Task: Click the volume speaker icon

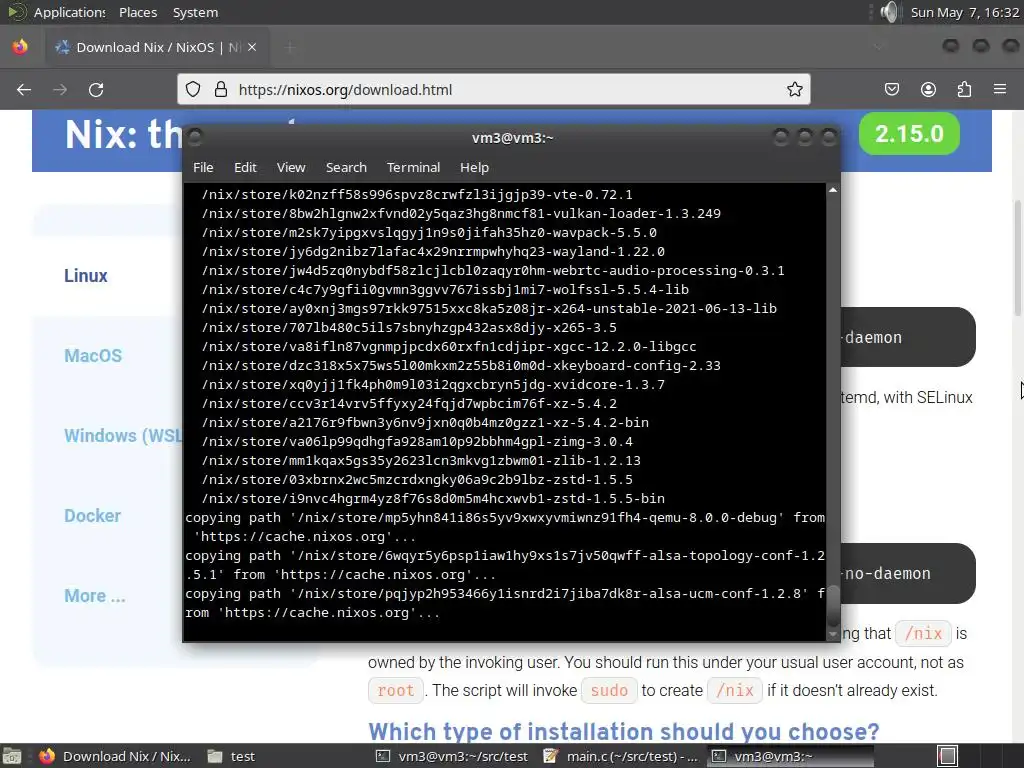Action: pyautogui.click(x=889, y=12)
